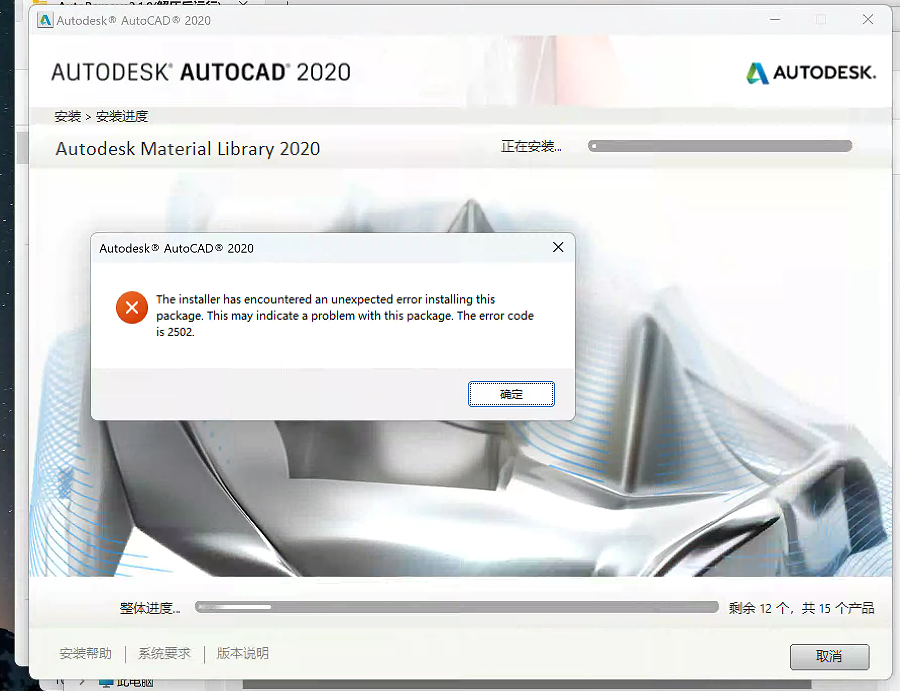Open the 安装帮助 link
Screen dimensions: 900x691
(x=86, y=654)
